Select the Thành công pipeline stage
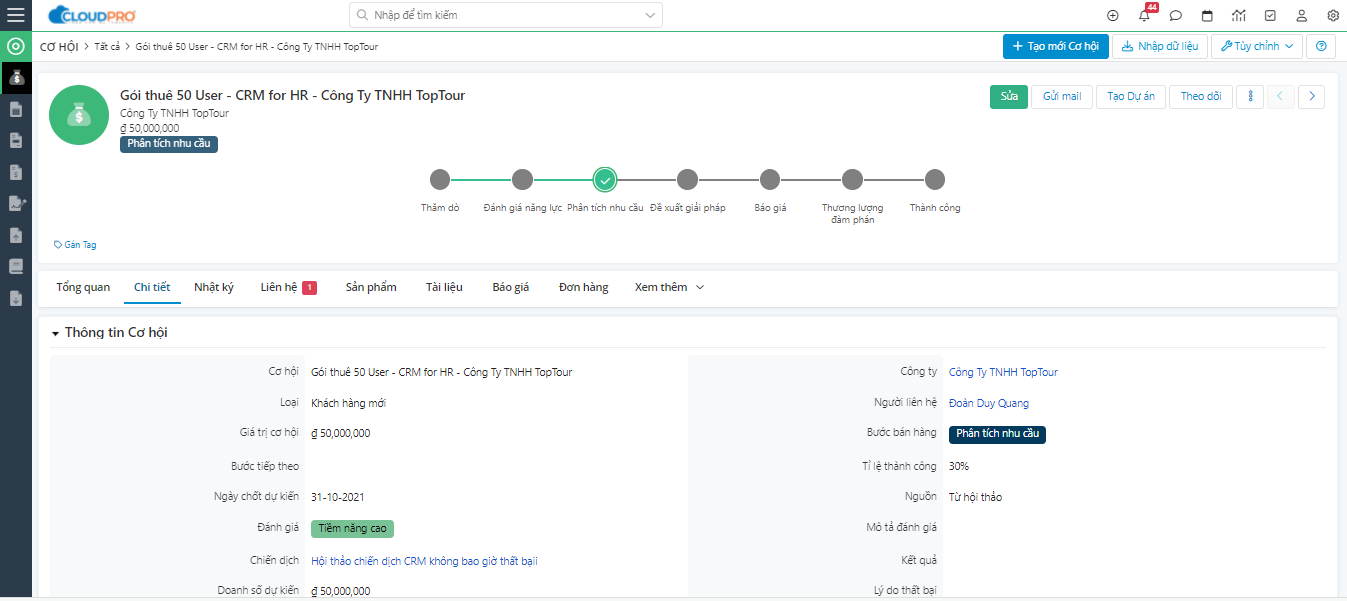 tap(934, 180)
